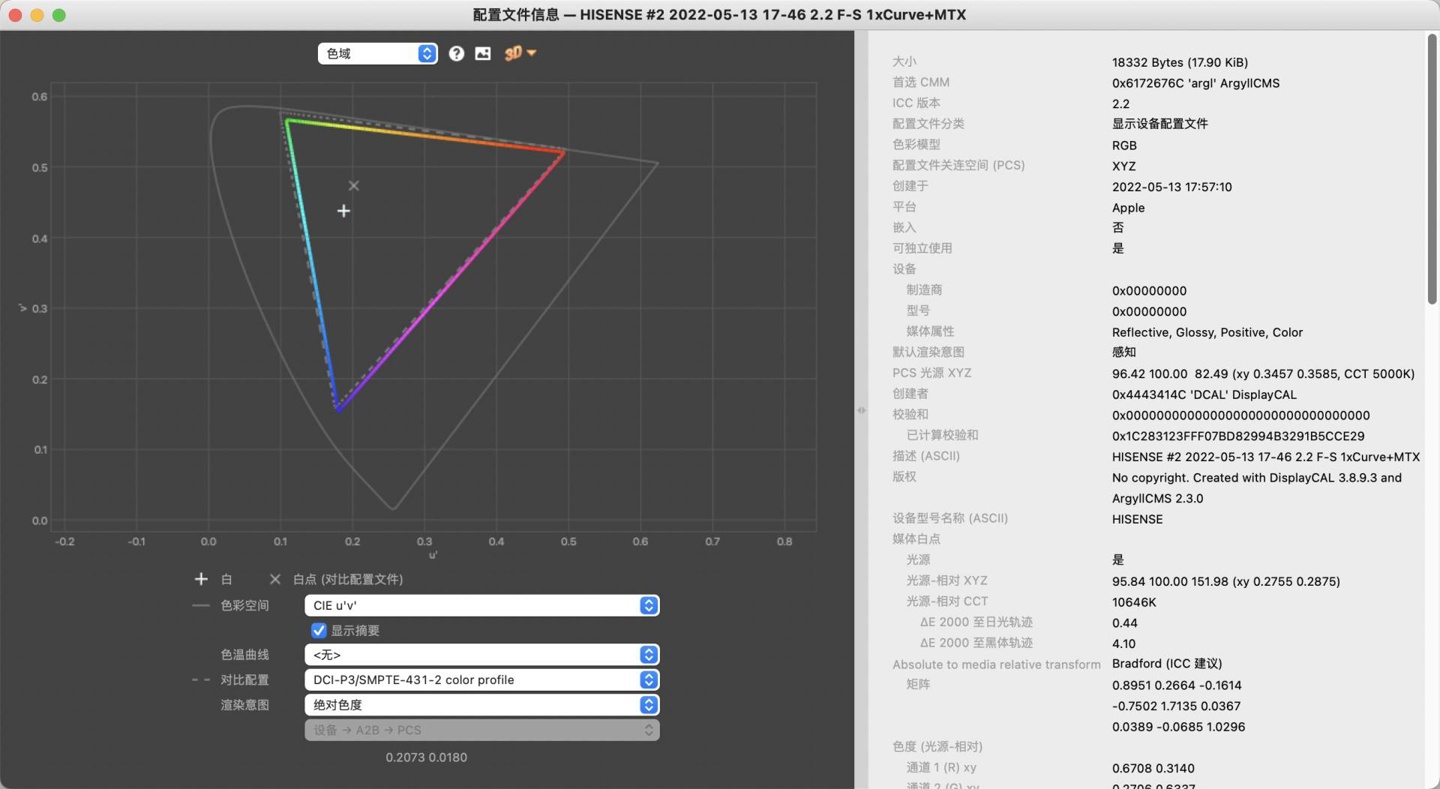Open the help question mark icon
The image size is (1440, 789).
[456, 54]
